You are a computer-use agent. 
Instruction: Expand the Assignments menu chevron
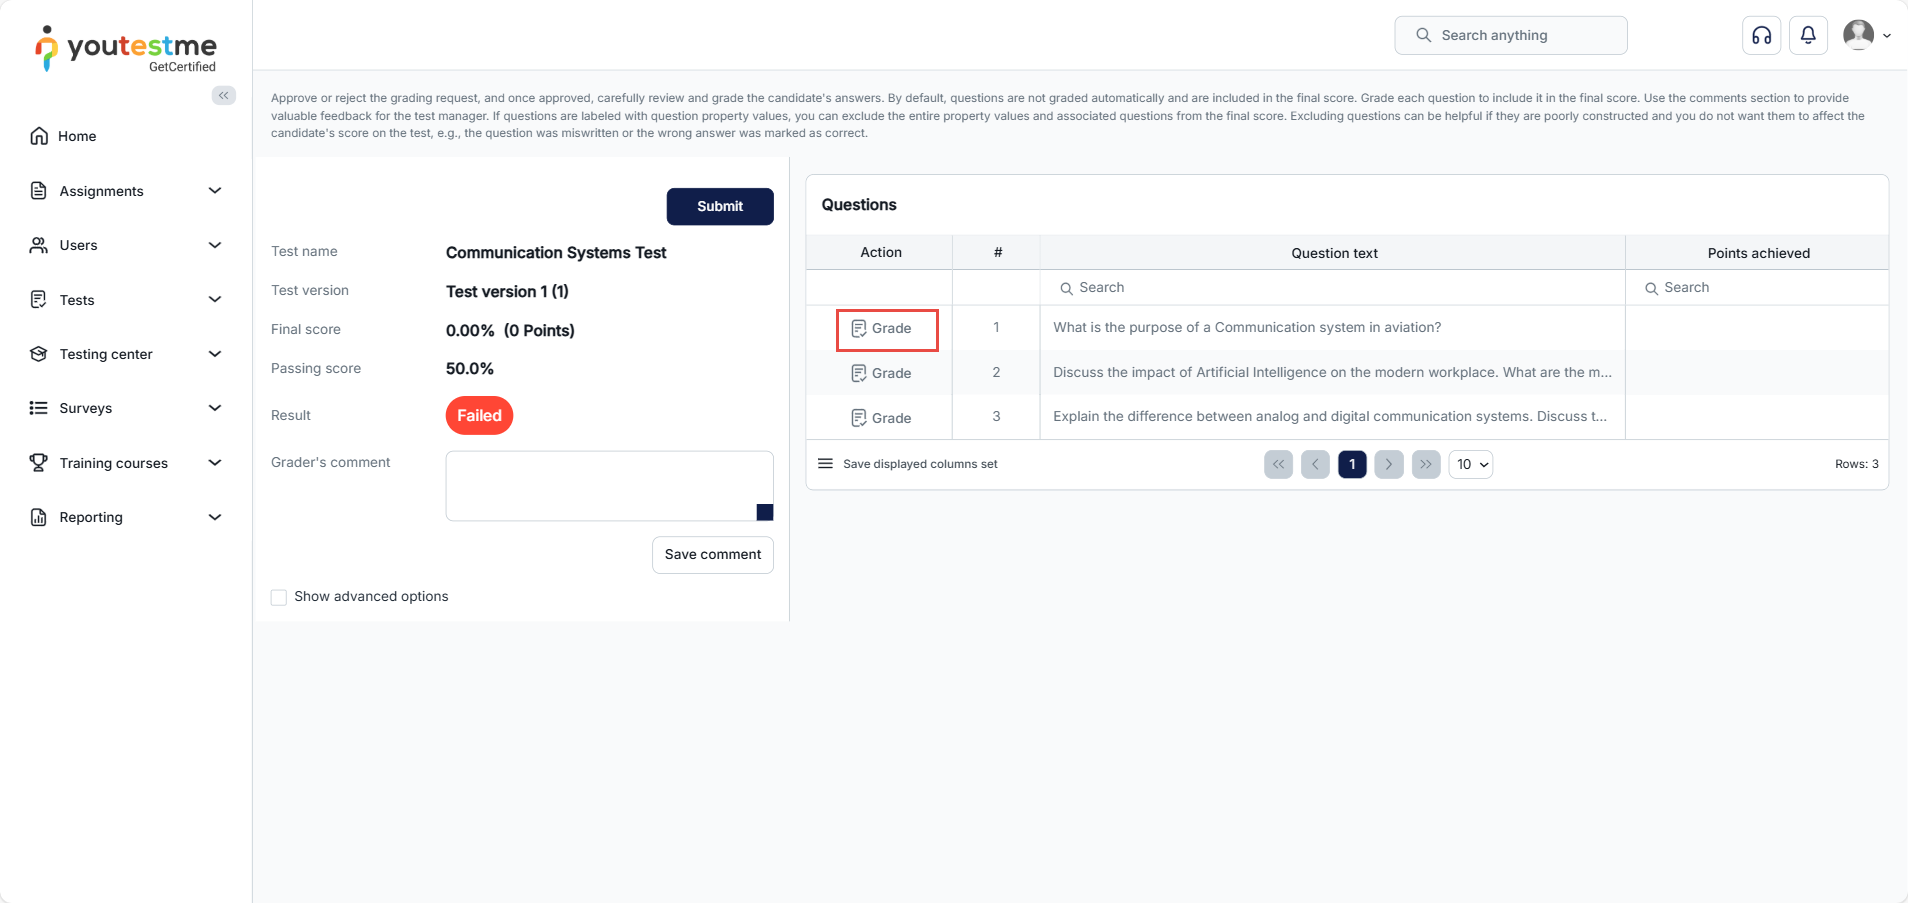coord(215,191)
